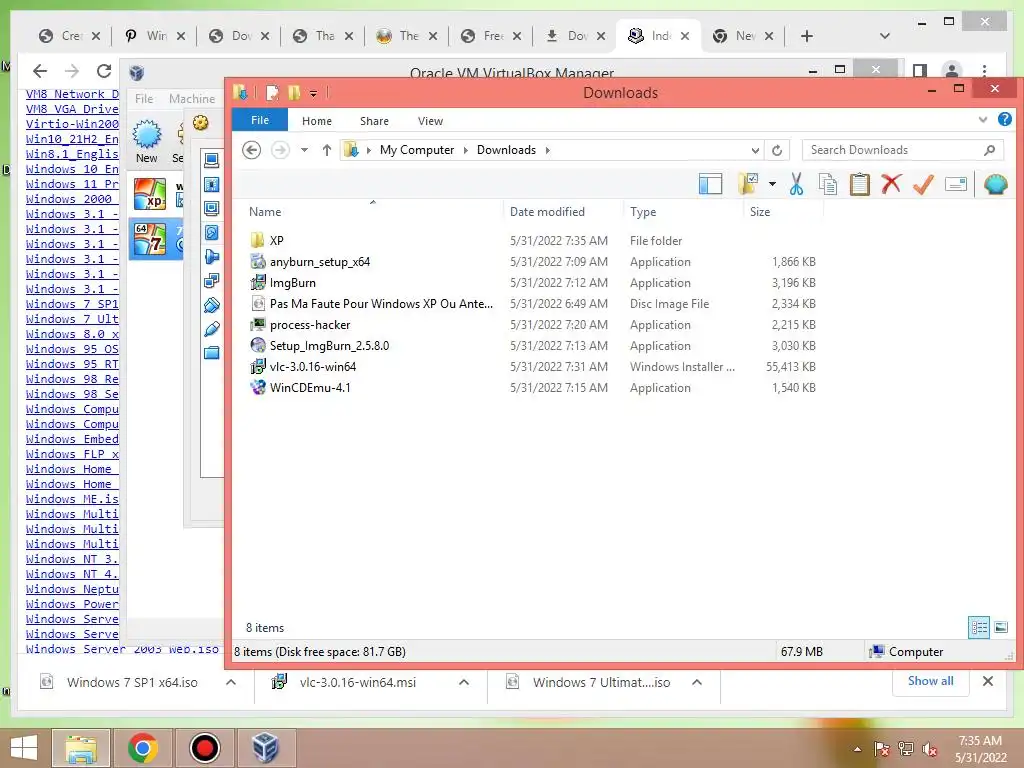Expand the address bar history dropdown
Viewport: 1024px width, 768px height.
[x=755, y=150]
